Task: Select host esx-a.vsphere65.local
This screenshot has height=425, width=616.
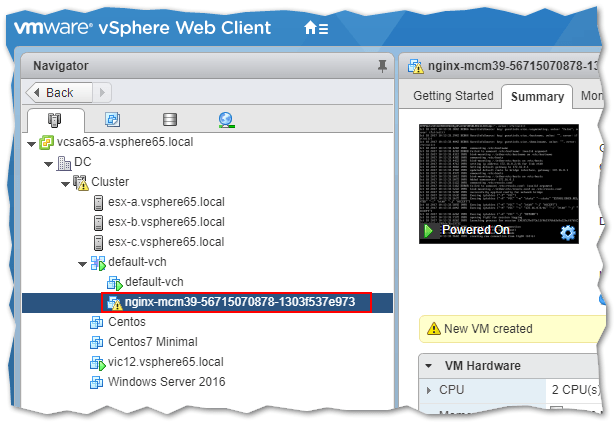Action: click(x=166, y=202)
